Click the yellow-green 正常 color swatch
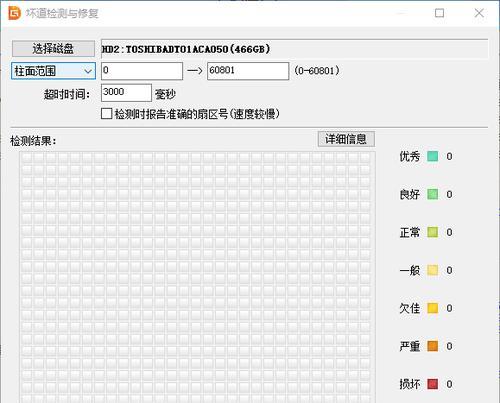This screenshot has height=403, width=500. (x=433, y=232)
